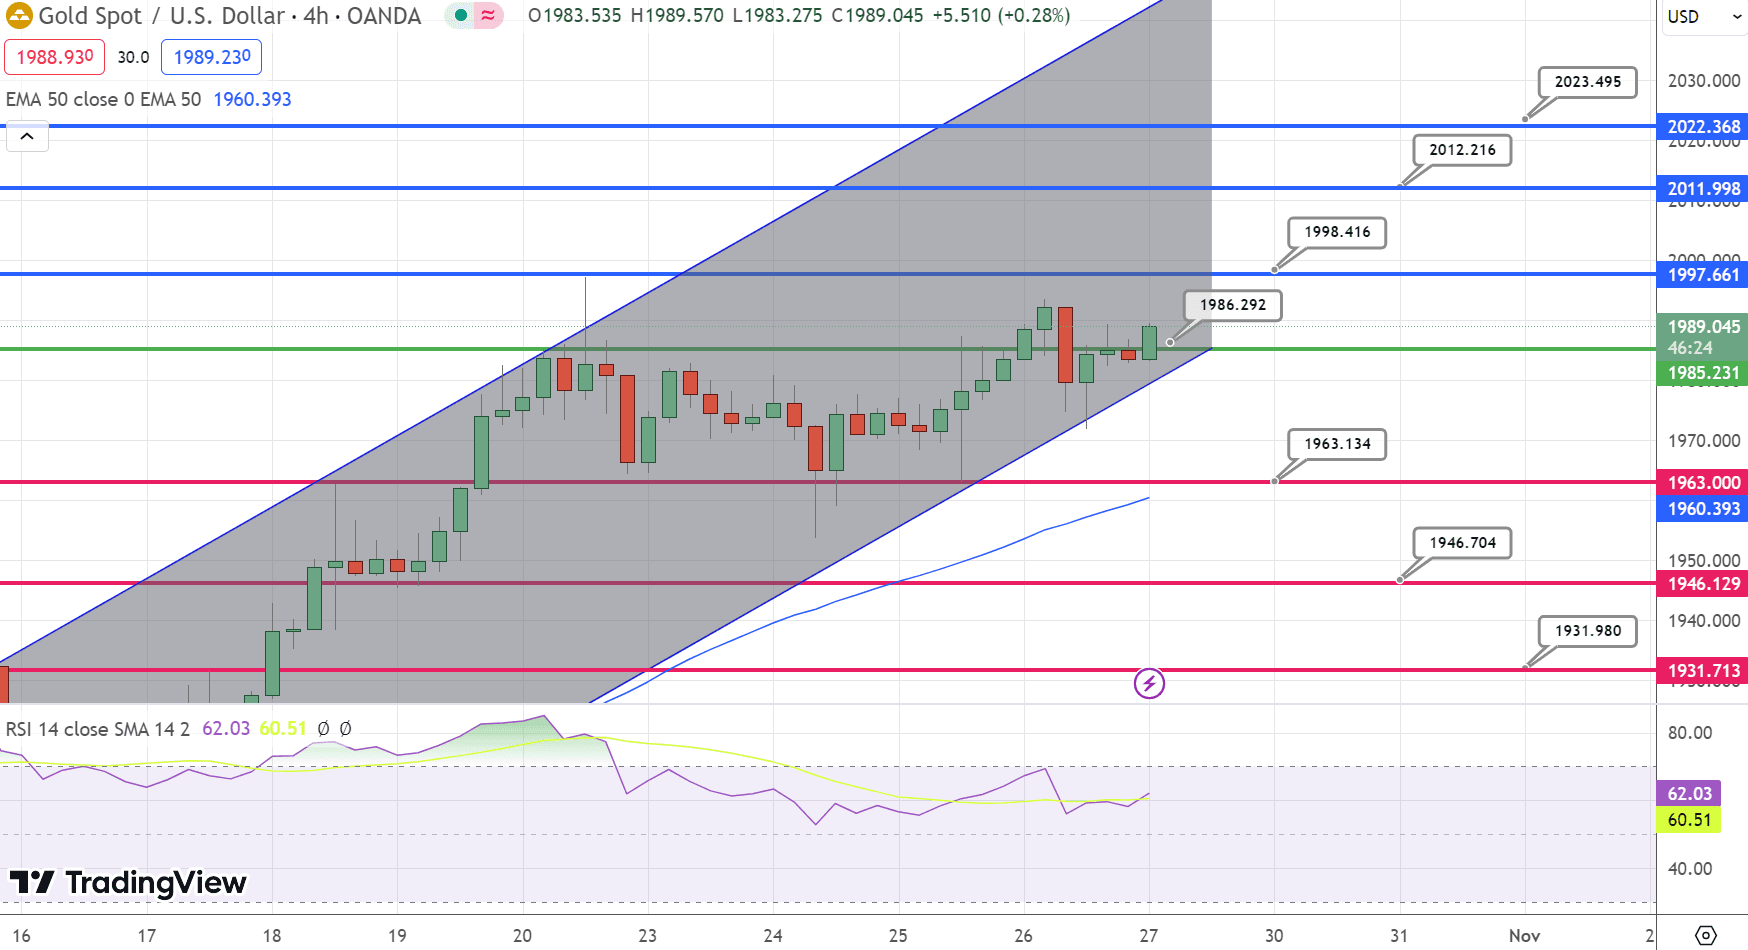Viewport: 1748px width, 950px height.
Task: Click the red 1946.129 price axis label
Action: (x=1702, y=584)
